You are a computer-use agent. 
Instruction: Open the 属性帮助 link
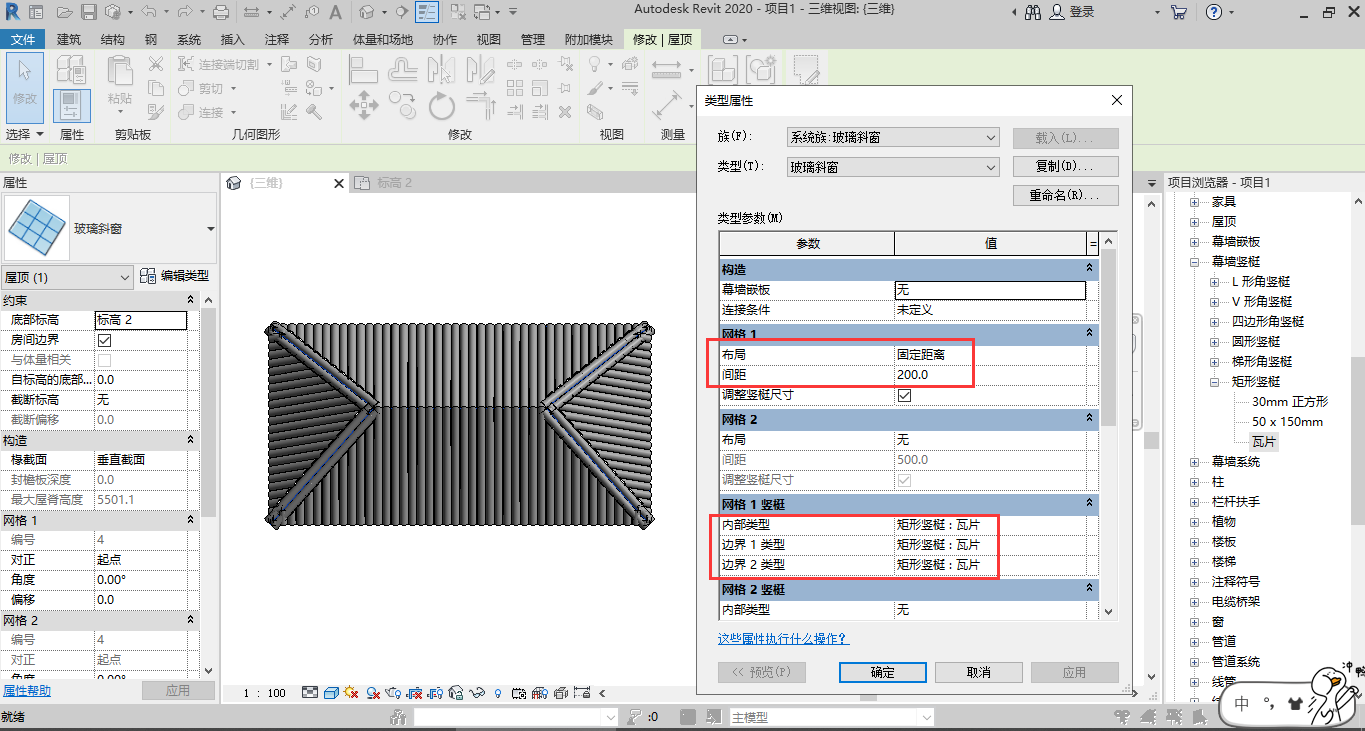[27, 690]
